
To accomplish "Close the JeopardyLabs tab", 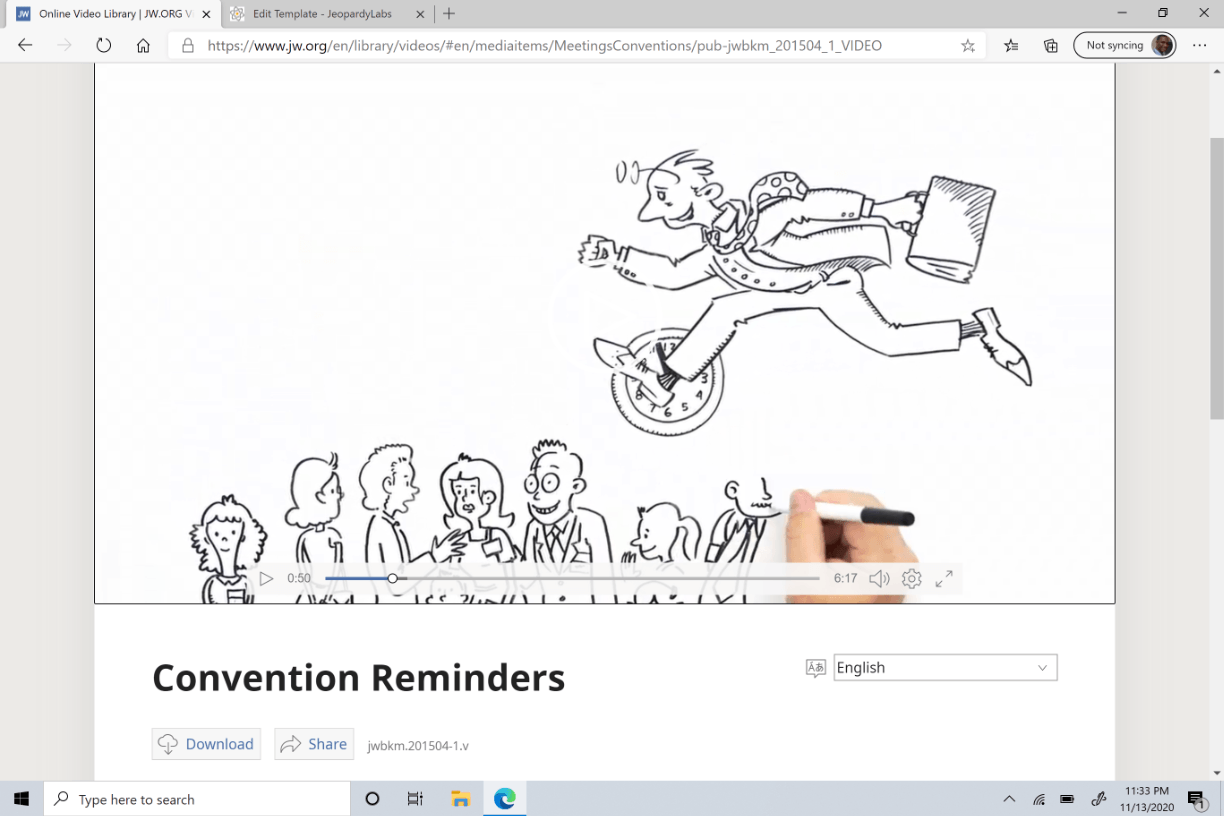I will tap(419, 14).
